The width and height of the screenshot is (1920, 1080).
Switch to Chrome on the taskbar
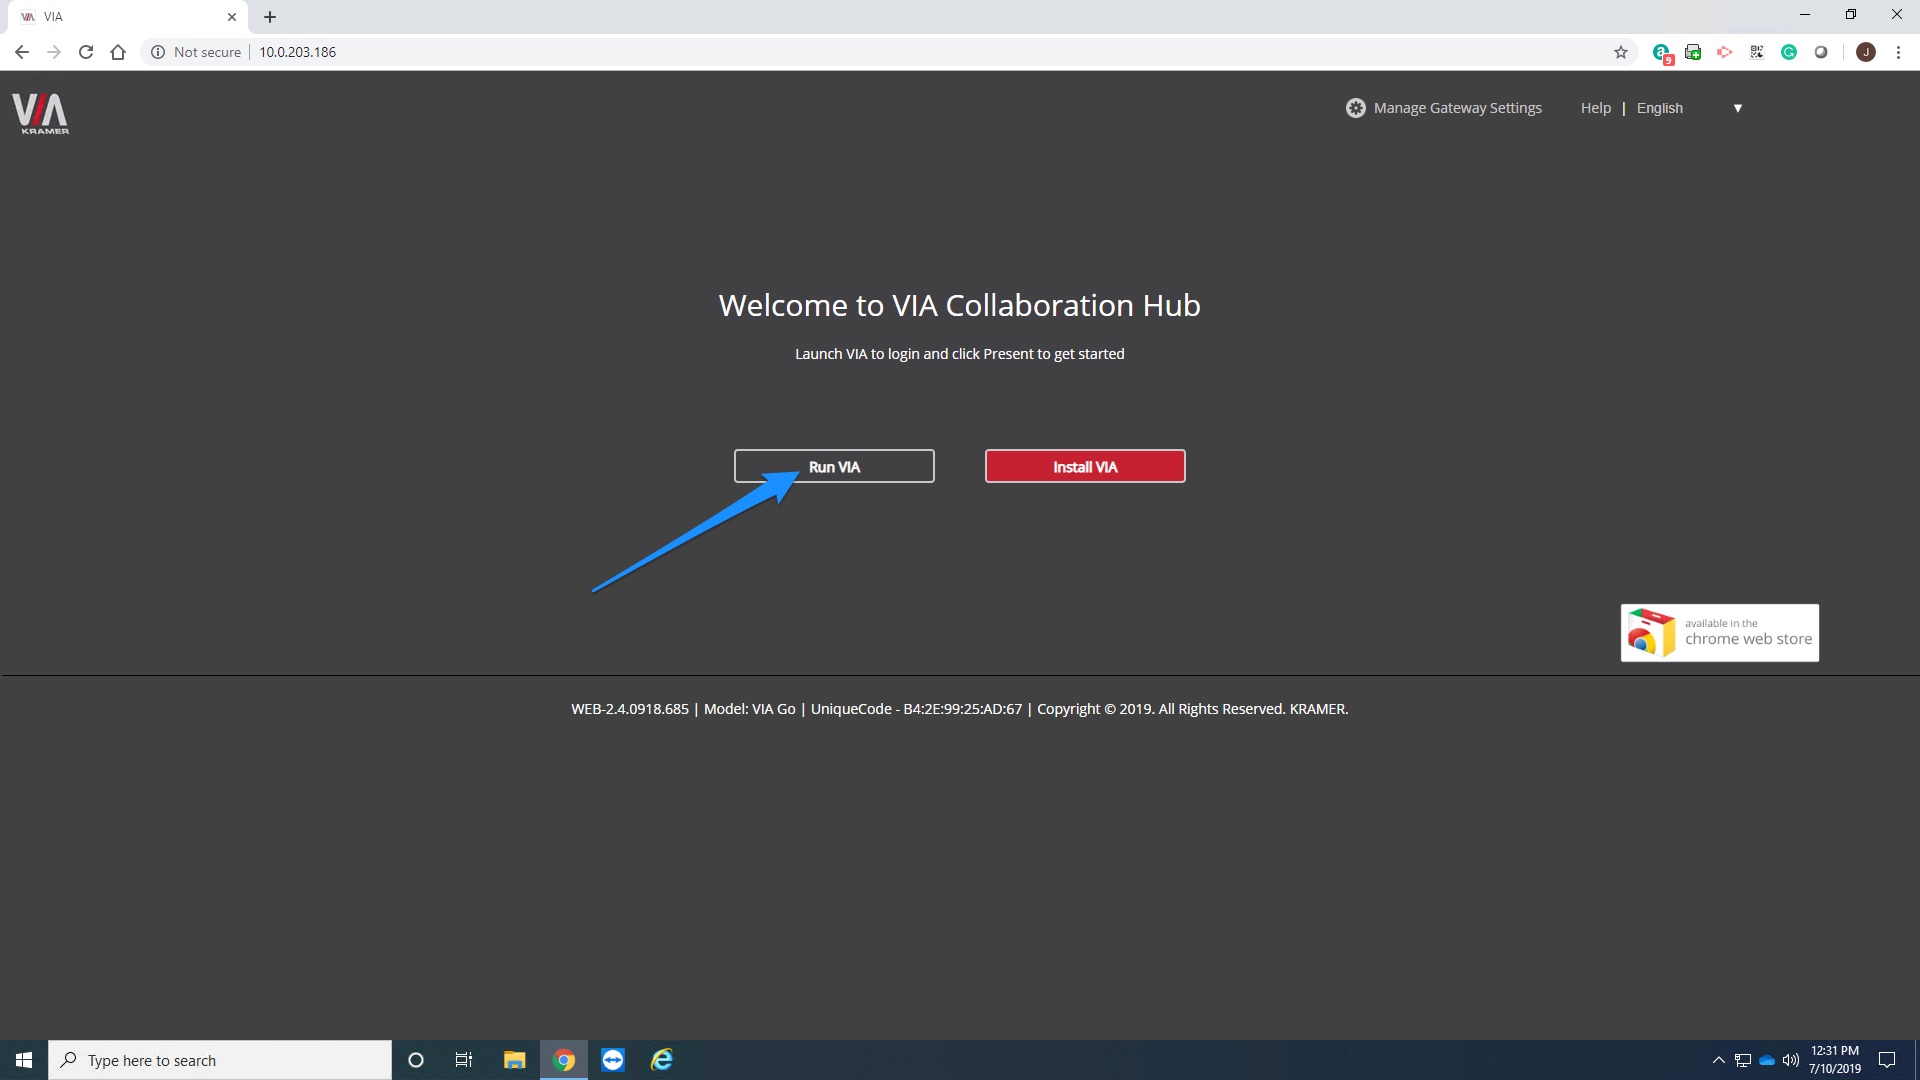pyautogui.click(x=564, y=1060)
